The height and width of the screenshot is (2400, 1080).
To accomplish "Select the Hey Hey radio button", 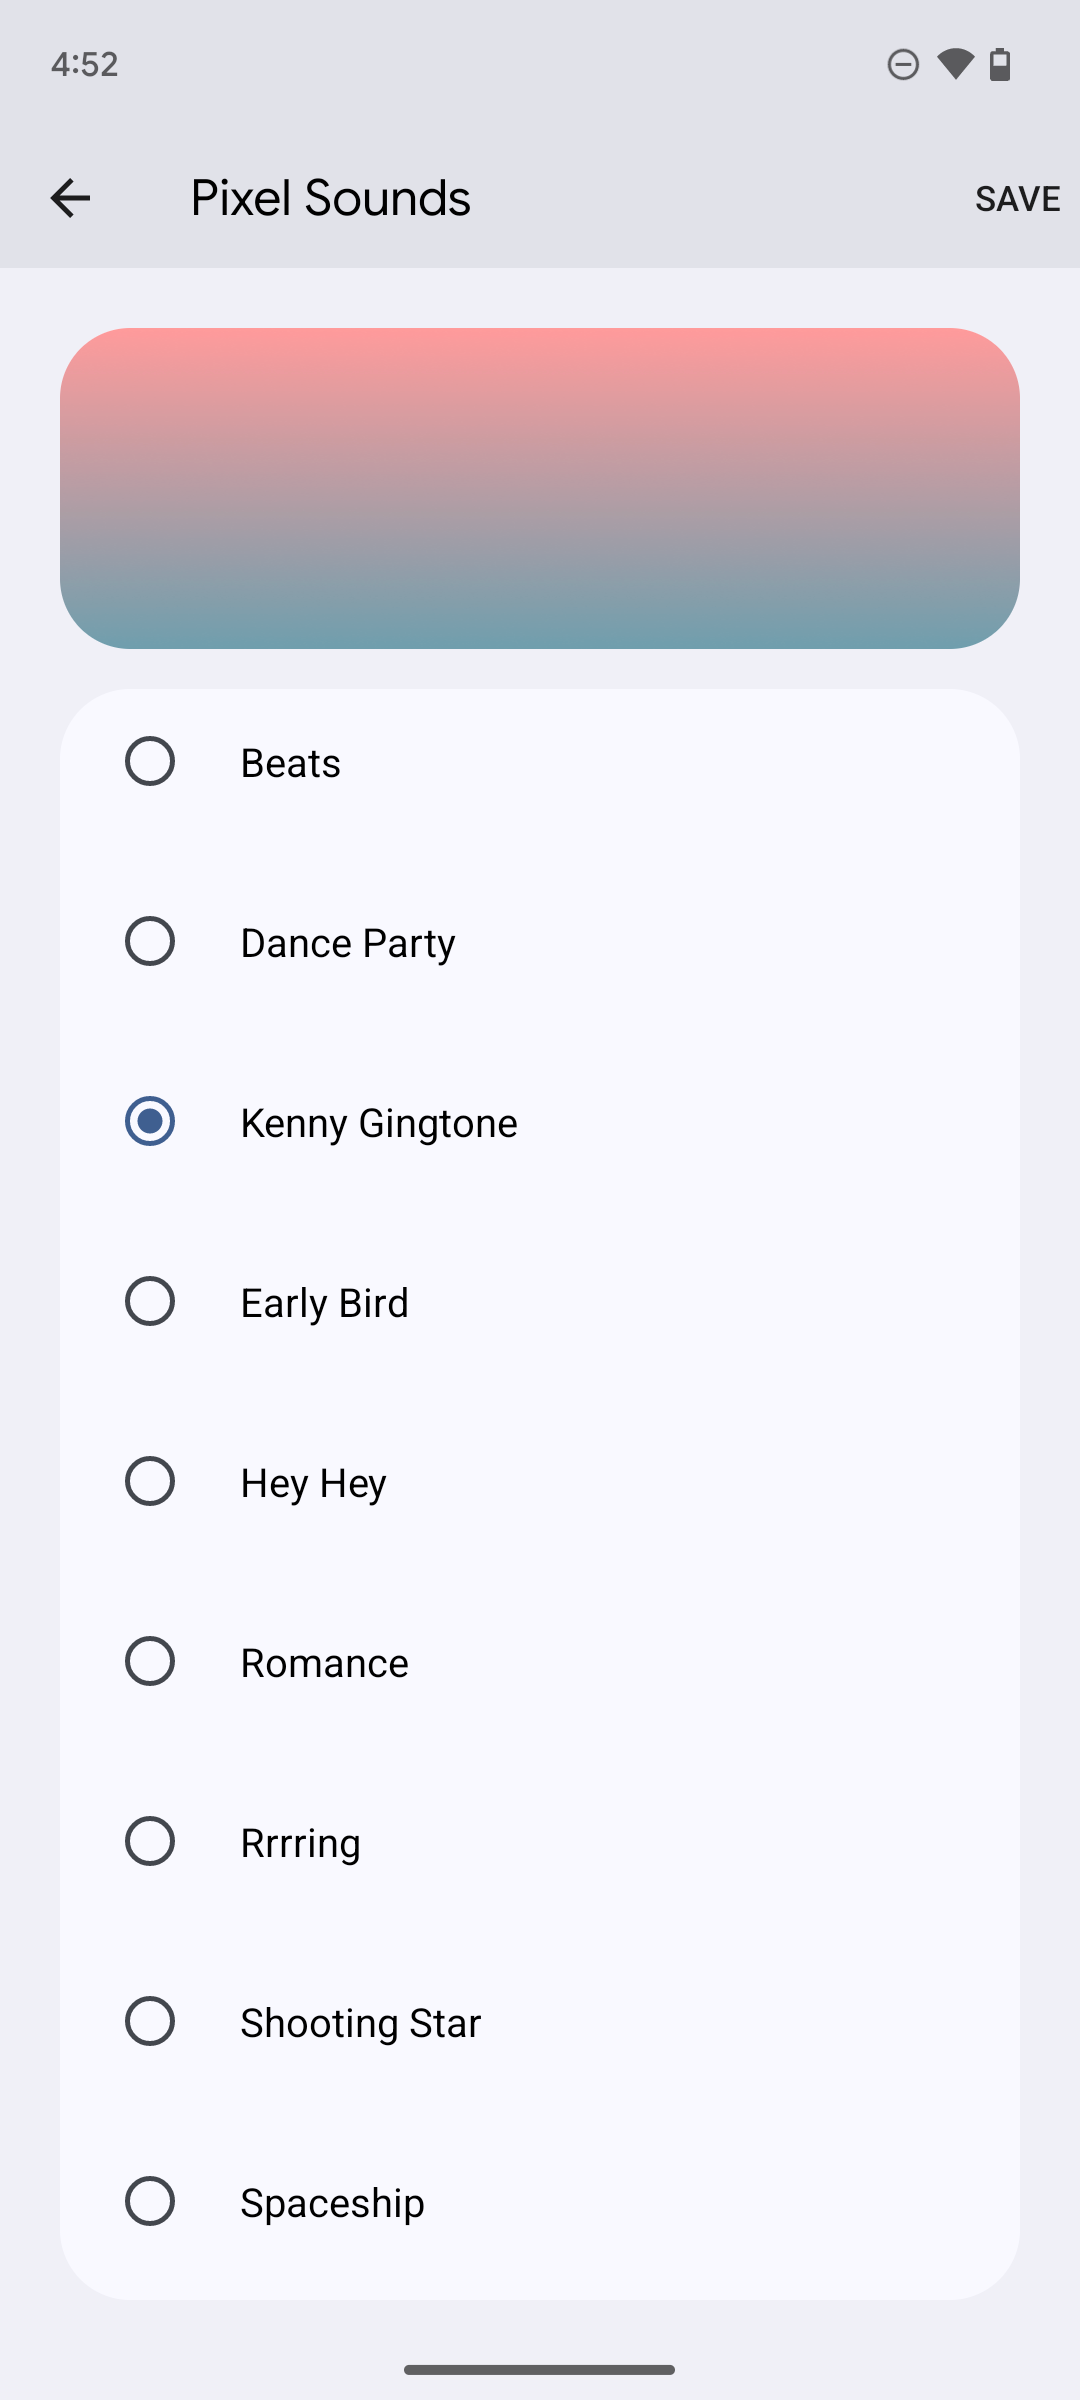I will click(x=150, y=1482).
